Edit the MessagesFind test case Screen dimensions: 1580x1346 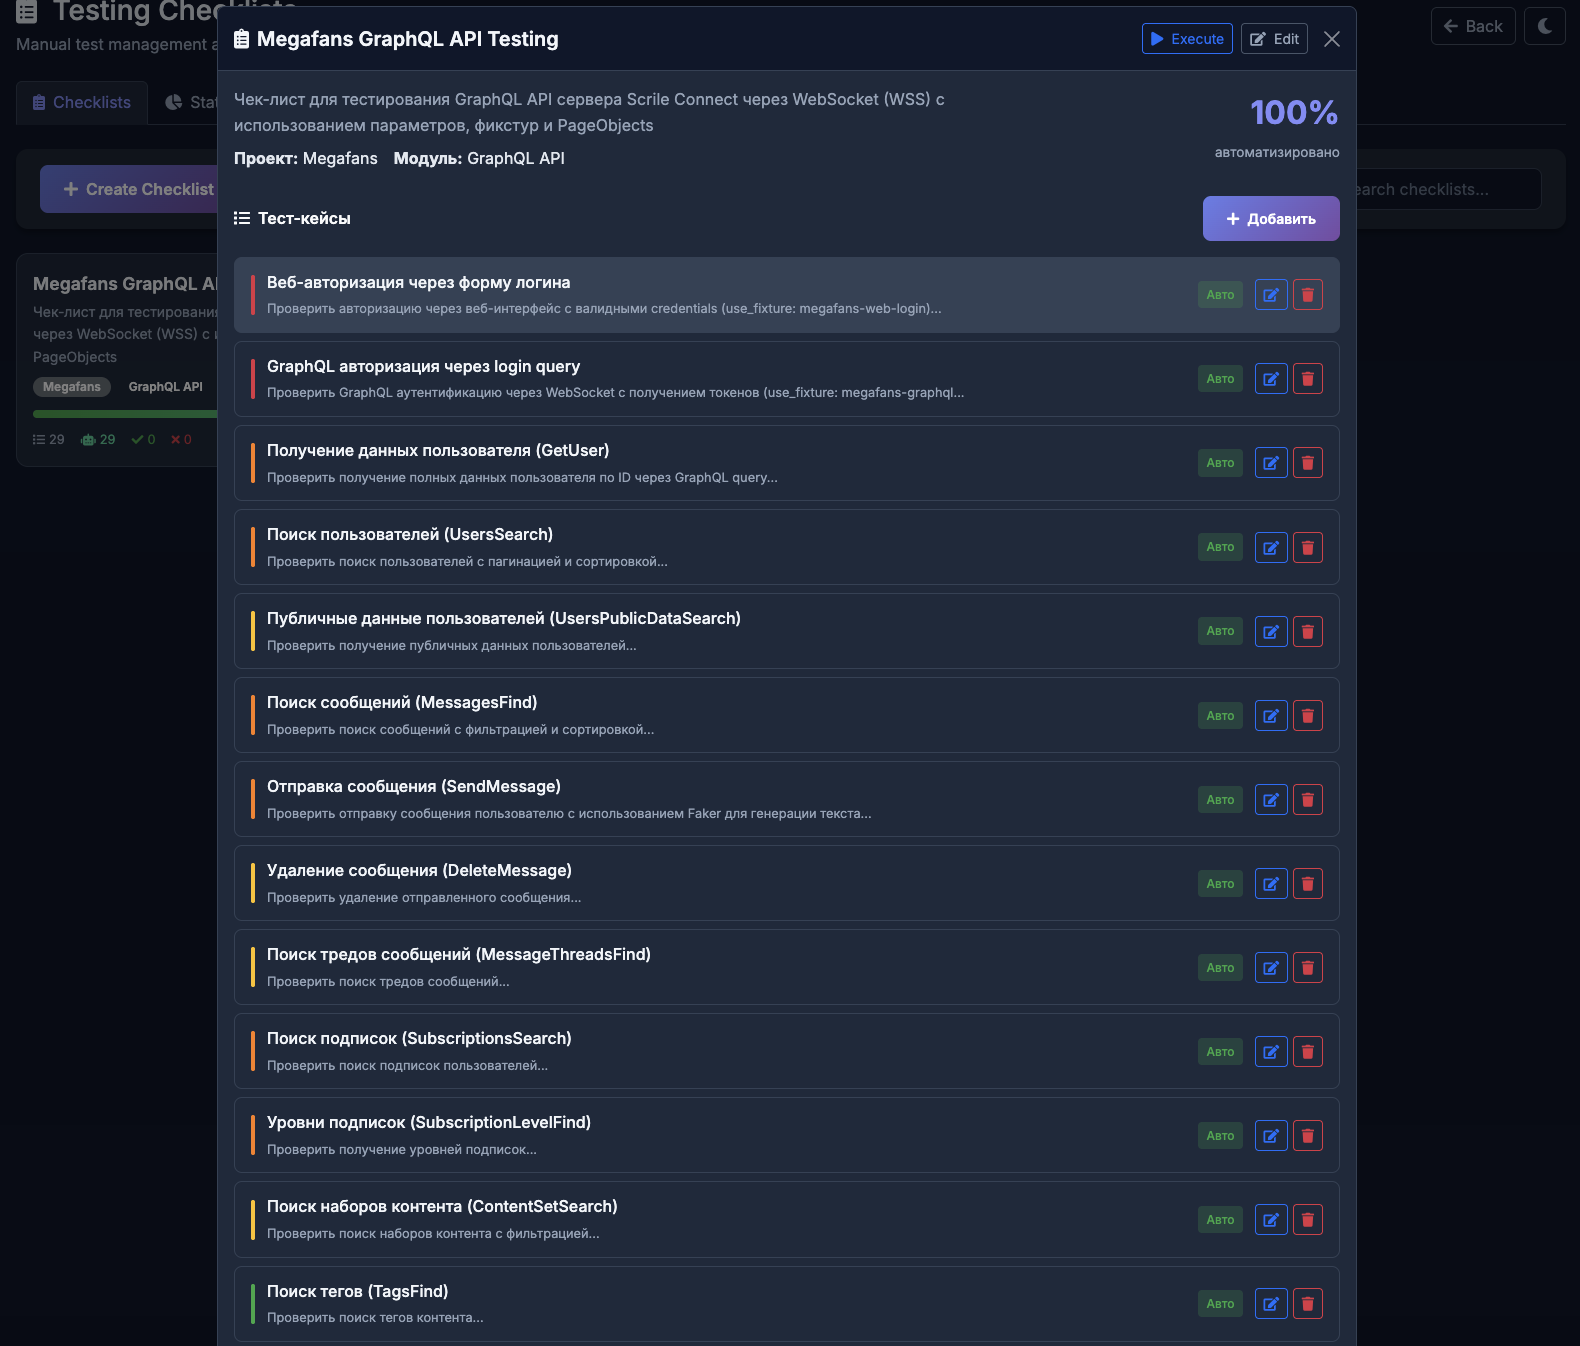tap(1271, 715)
